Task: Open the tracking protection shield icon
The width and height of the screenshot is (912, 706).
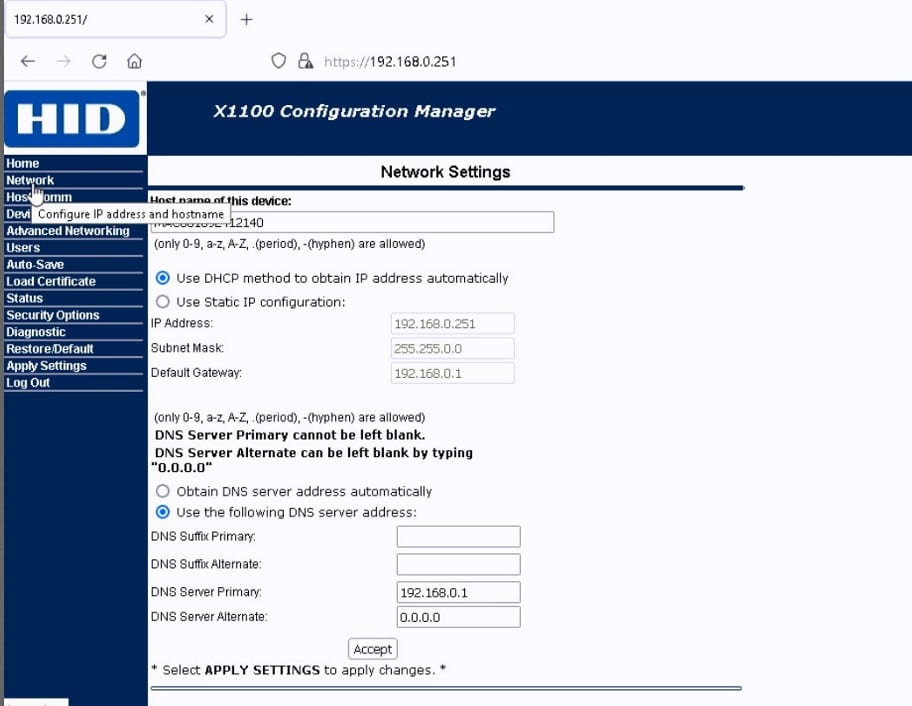Action: [x=279, y=60]
